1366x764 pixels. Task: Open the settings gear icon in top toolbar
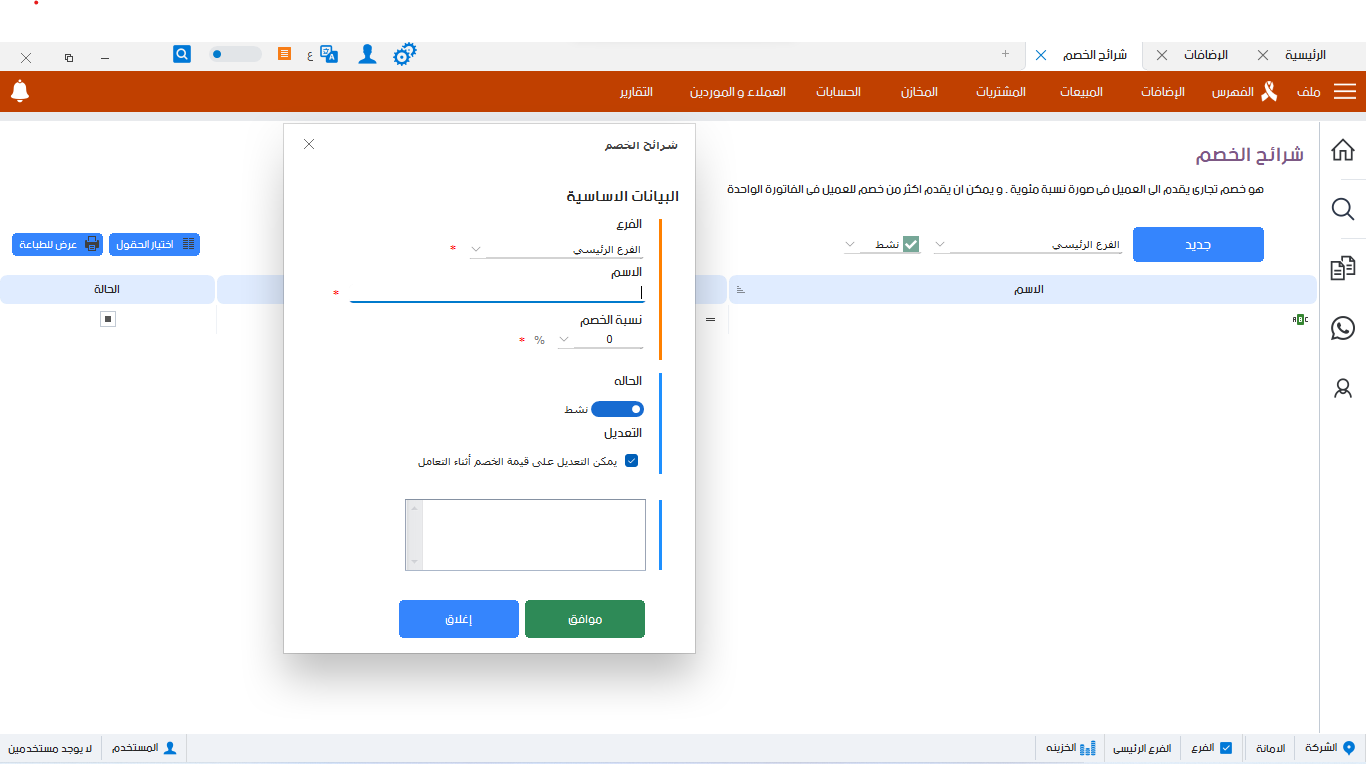404,55
